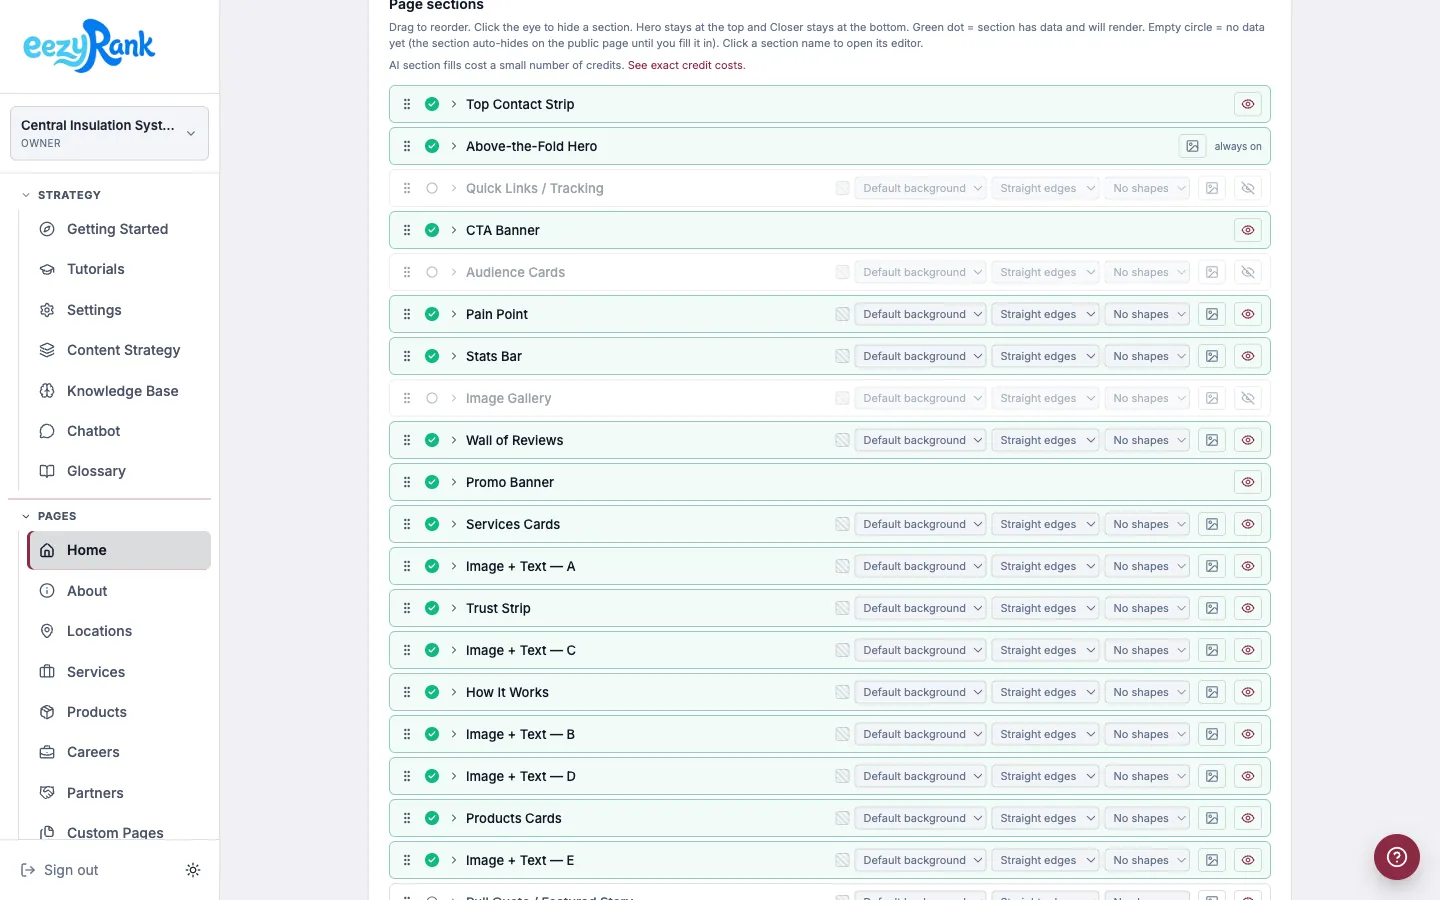
Task: Open the Products Cards section name
Action: (x=514, y=818)
